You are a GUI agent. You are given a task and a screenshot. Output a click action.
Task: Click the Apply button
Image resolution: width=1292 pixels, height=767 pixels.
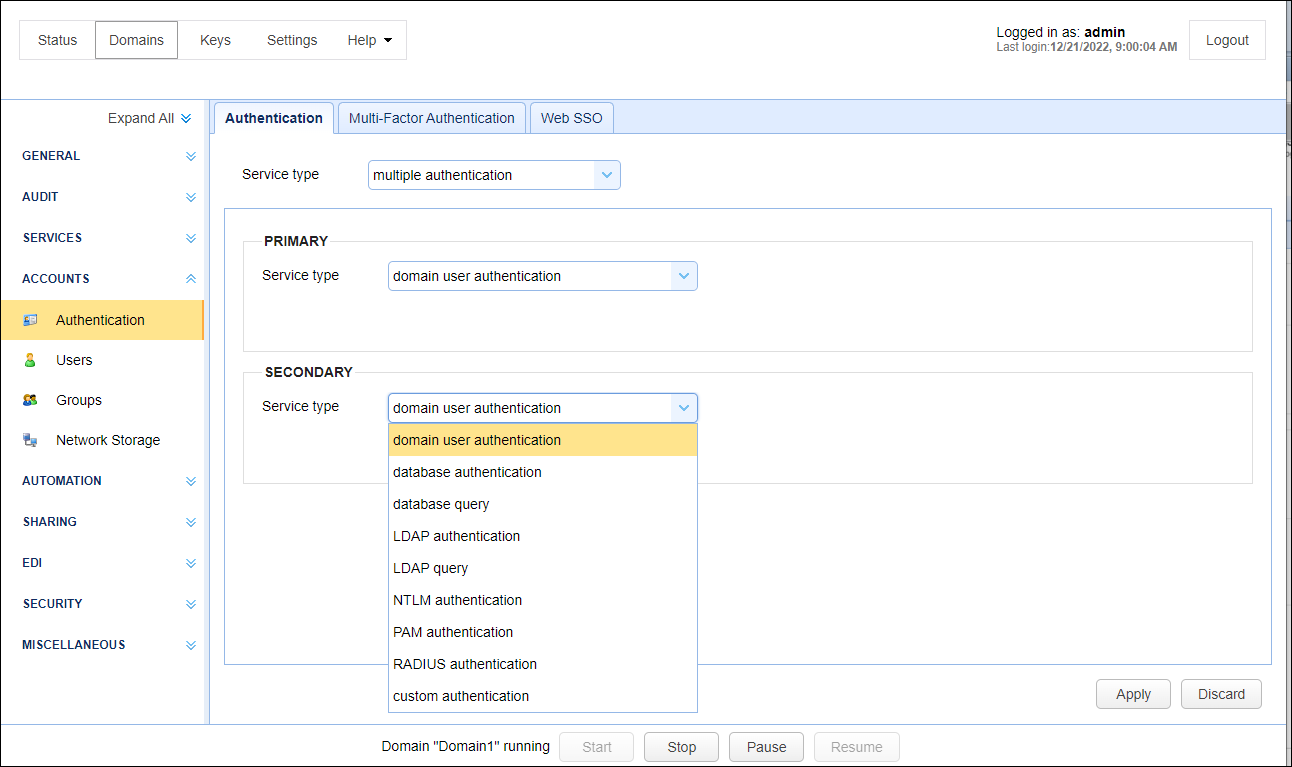click(1133, 694)
